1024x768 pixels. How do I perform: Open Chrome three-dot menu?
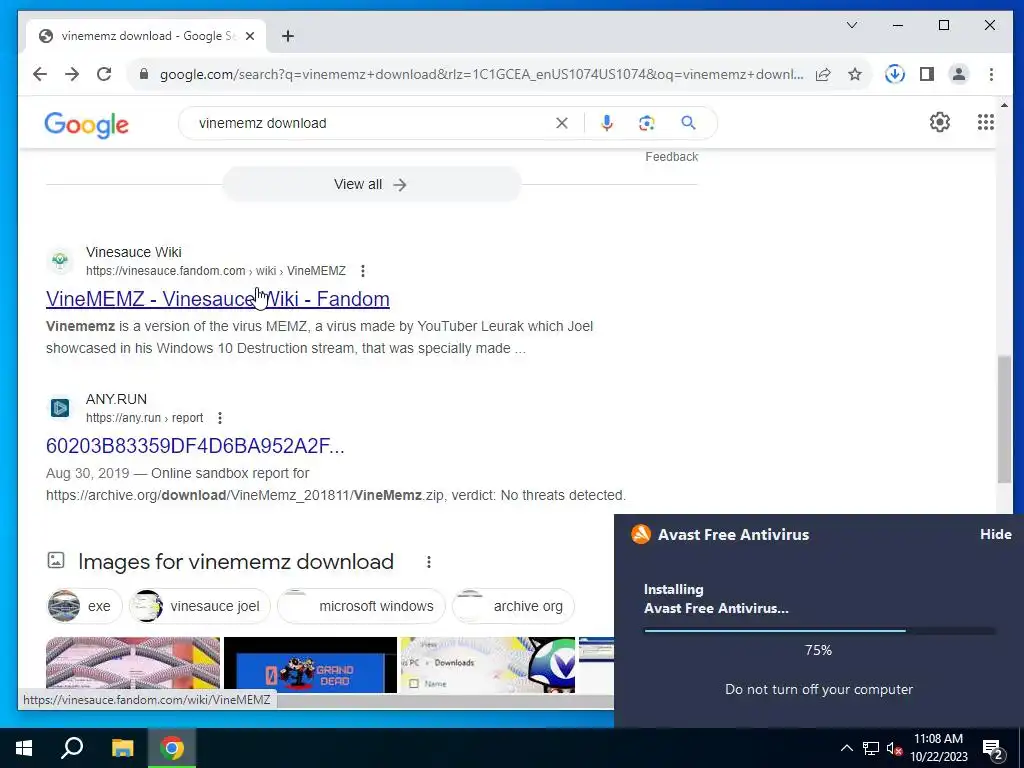click(991, 74)
